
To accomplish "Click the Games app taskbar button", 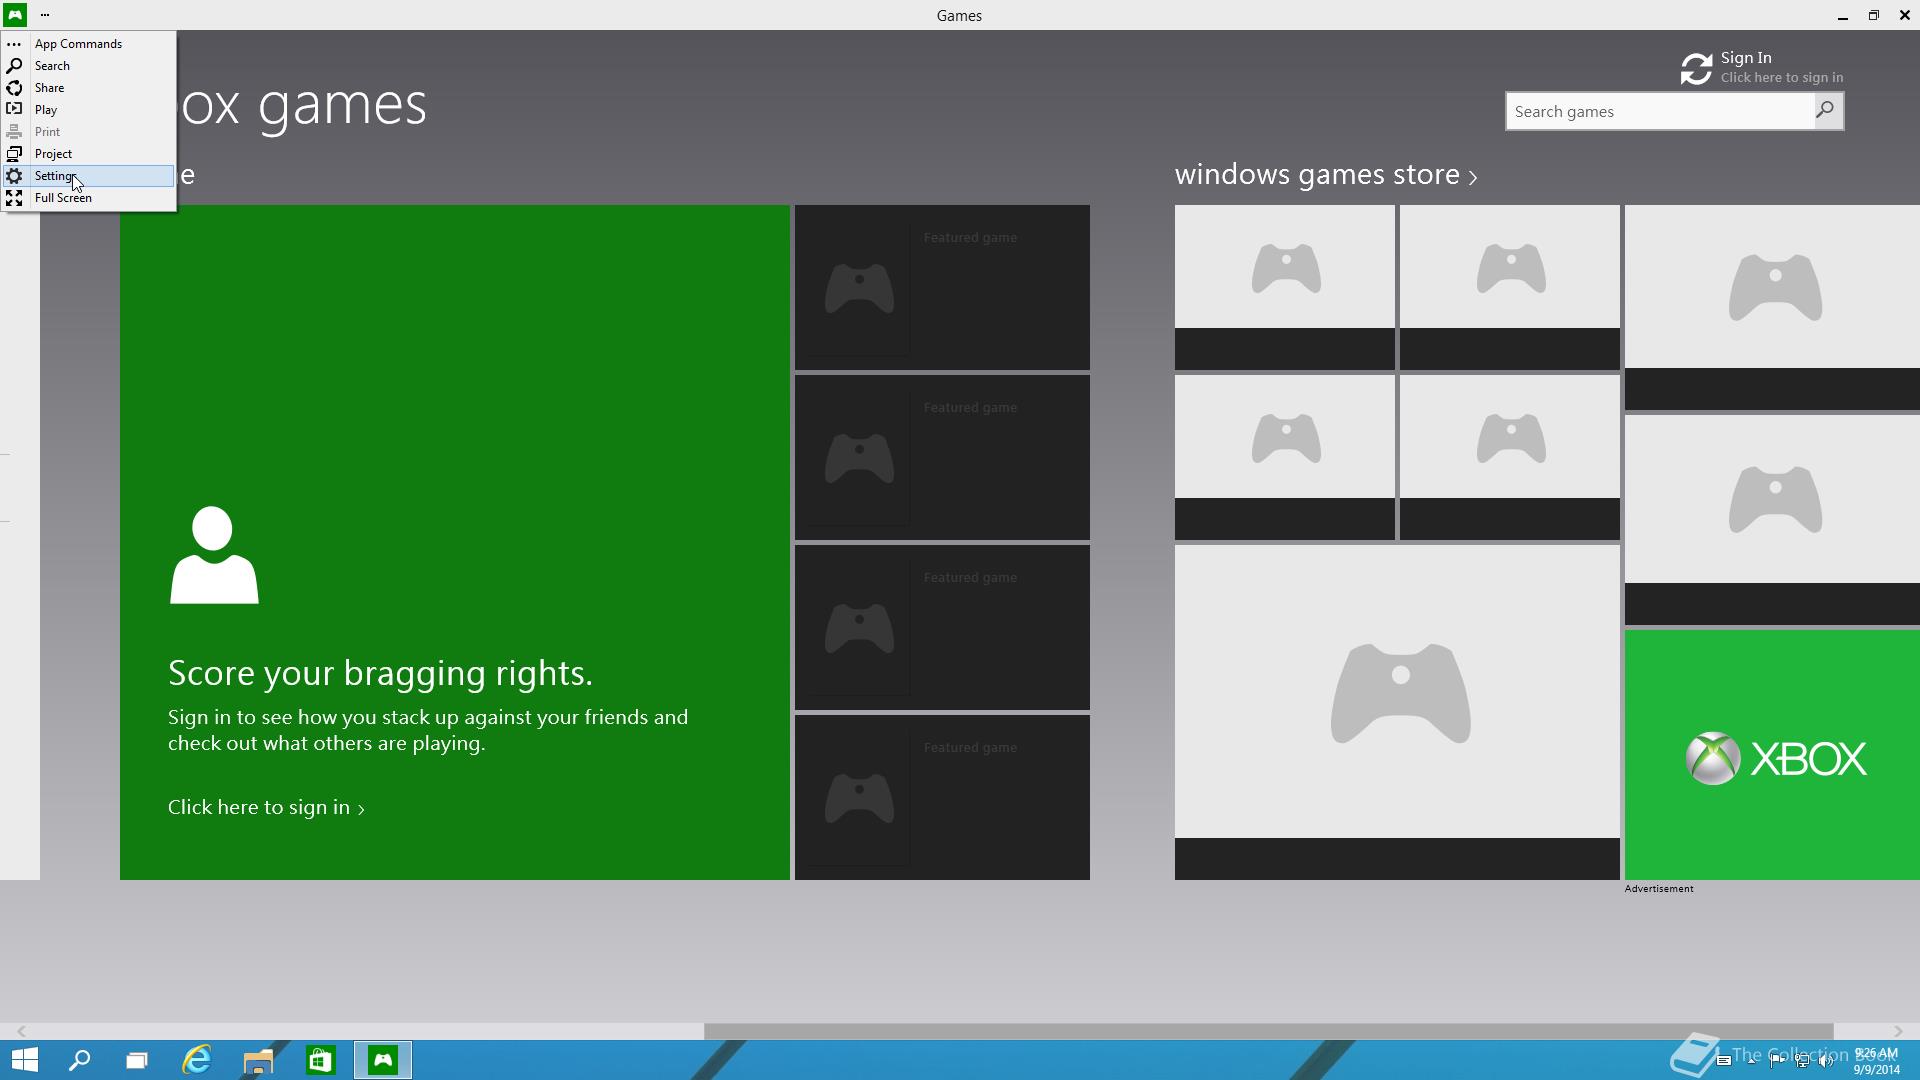I will tap(383, 1060).
